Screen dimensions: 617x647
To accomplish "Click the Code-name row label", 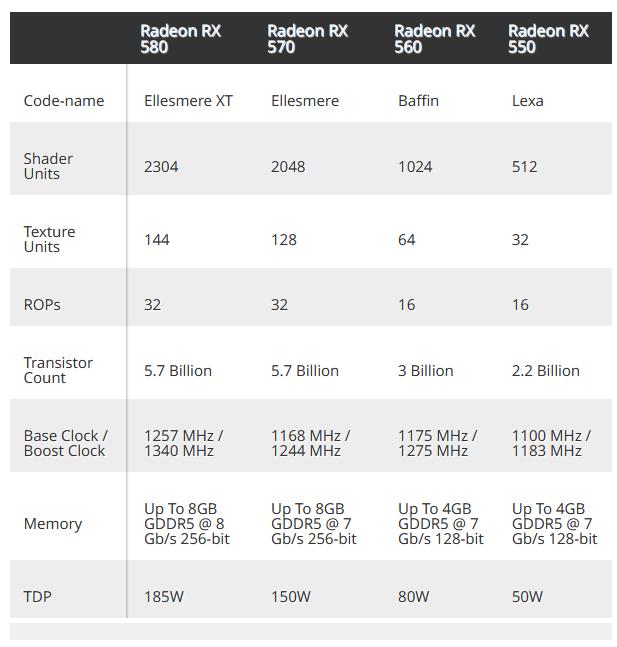I will click(x=63, y=101).
